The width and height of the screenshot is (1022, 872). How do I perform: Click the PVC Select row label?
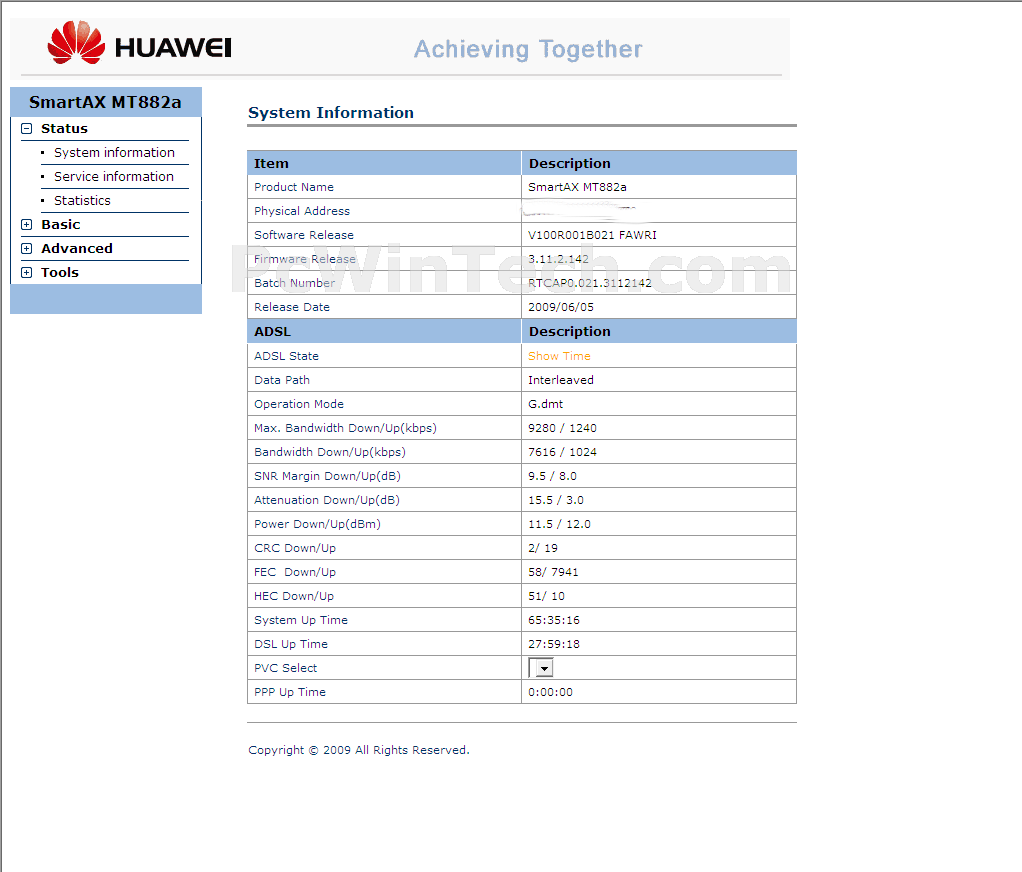pos(285,669)
